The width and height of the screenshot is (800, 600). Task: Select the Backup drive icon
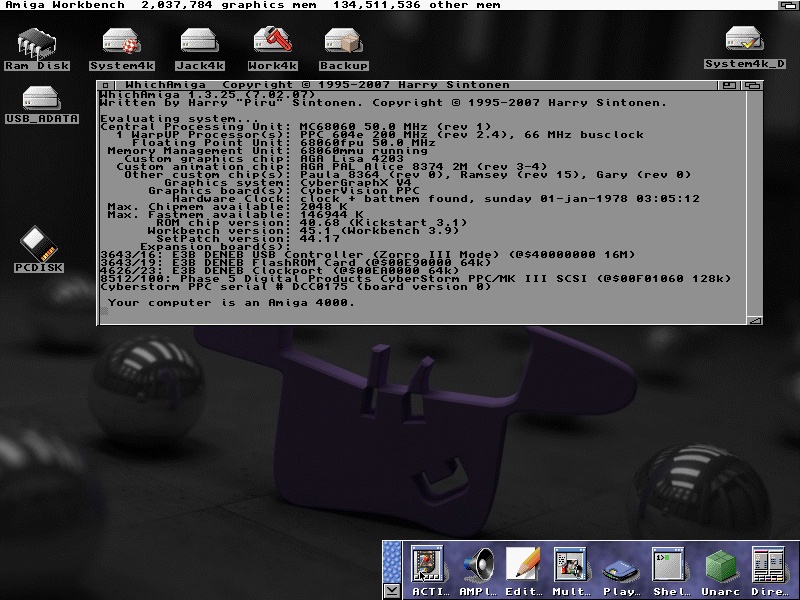pyautogui.click(x=343, y=44)
